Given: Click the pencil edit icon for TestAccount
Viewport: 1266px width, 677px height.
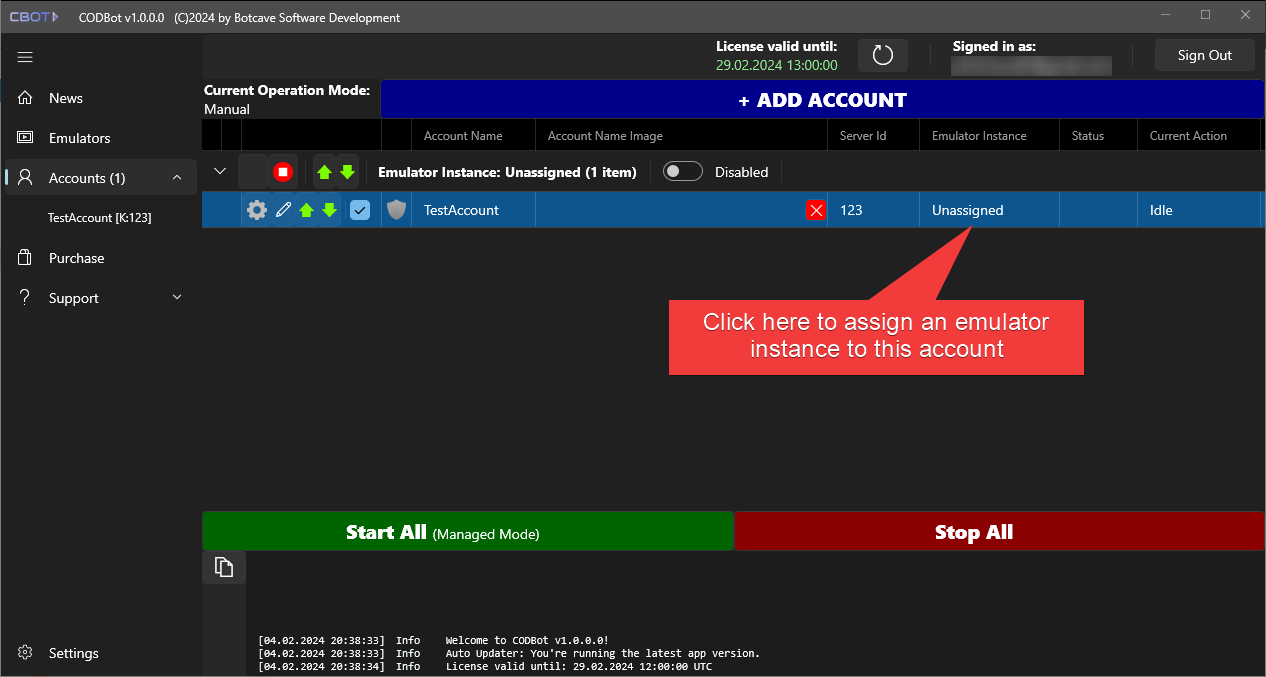Looking at the screenshot, I should 283,210.
